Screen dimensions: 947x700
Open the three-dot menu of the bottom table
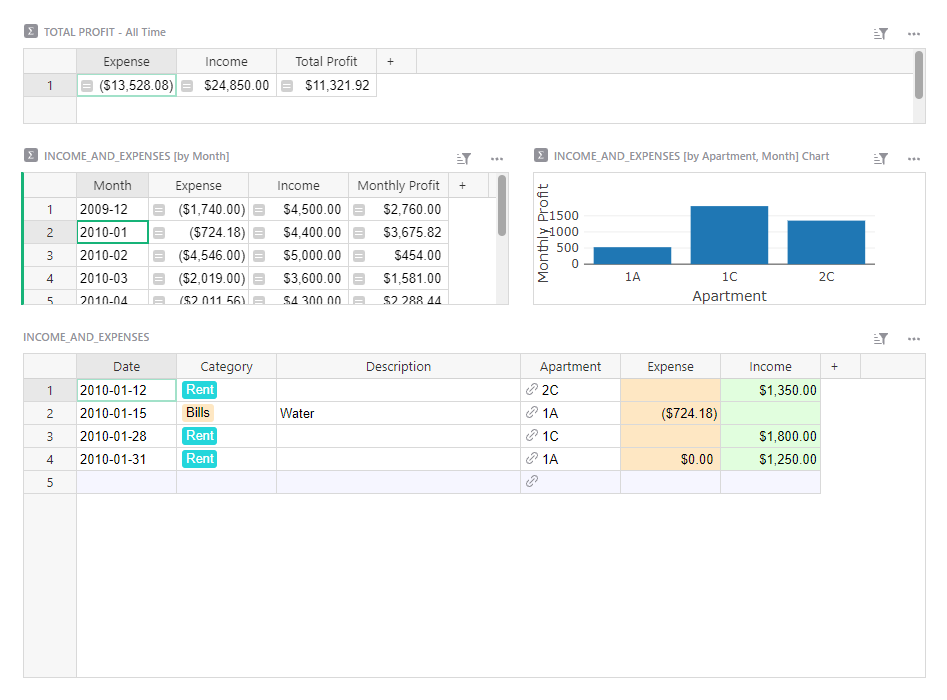coord(913,338)
